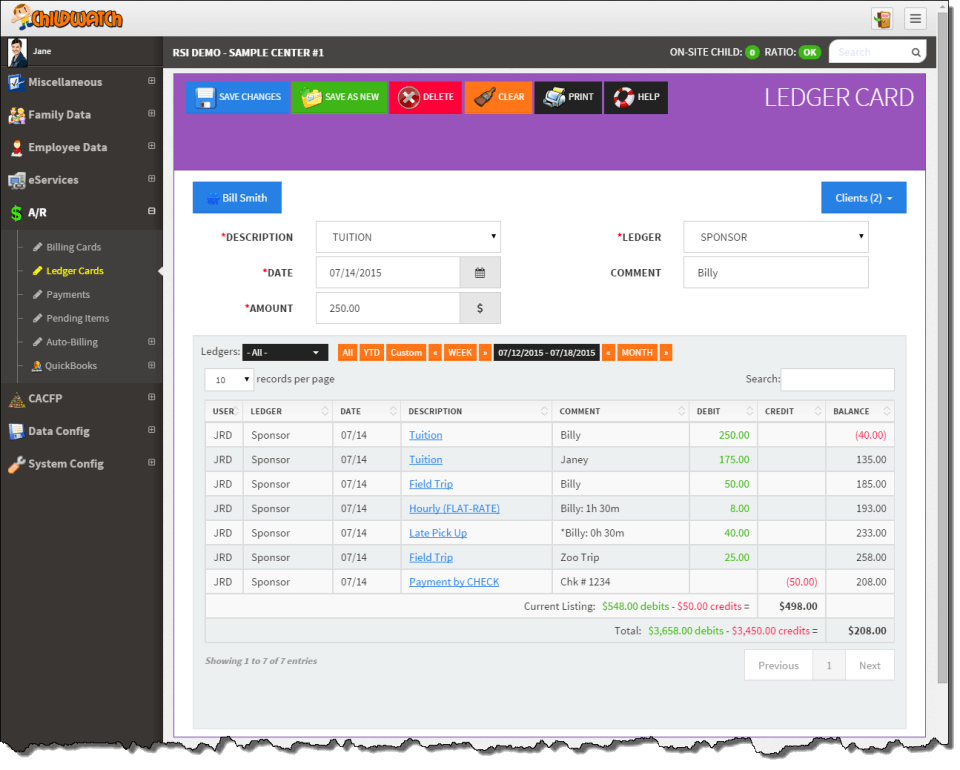Sort table by the Description column
The width and height of the screenshot is (960, 770).
476,411
